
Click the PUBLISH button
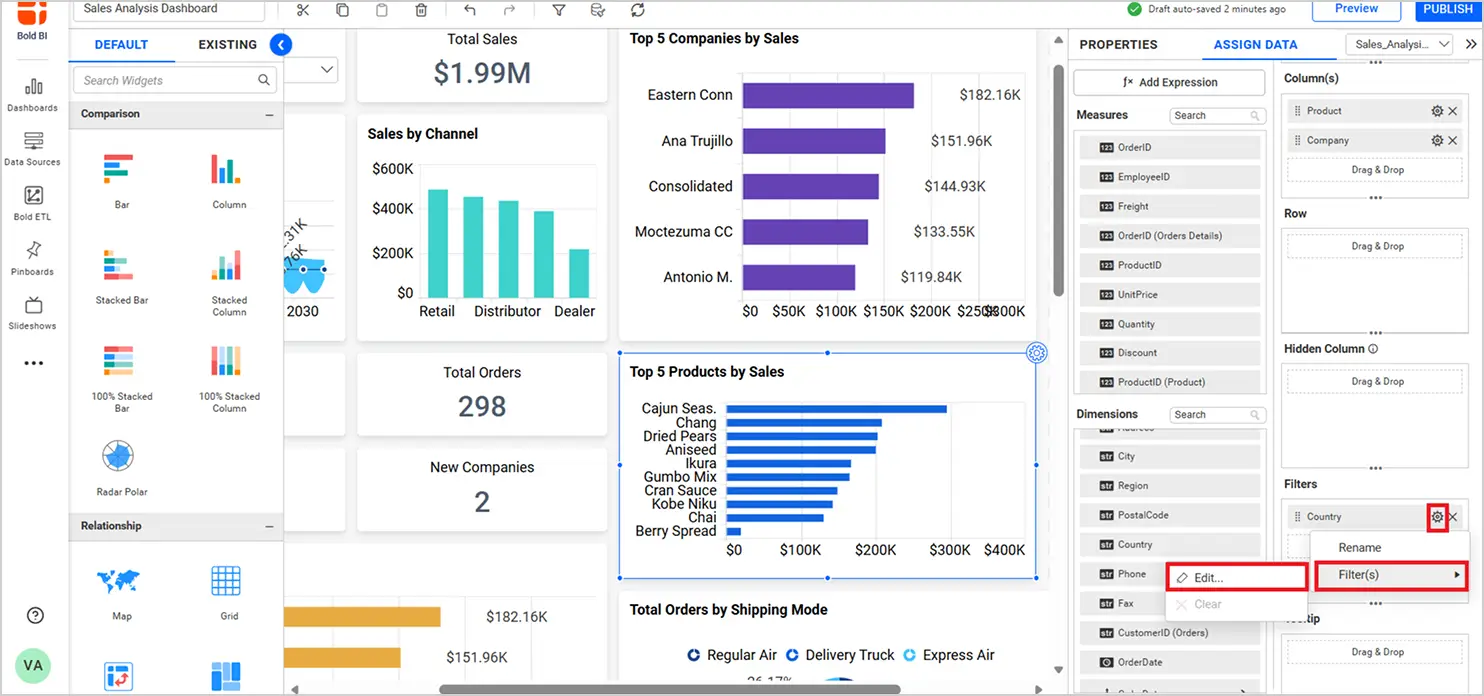[x=1447, y=9]
